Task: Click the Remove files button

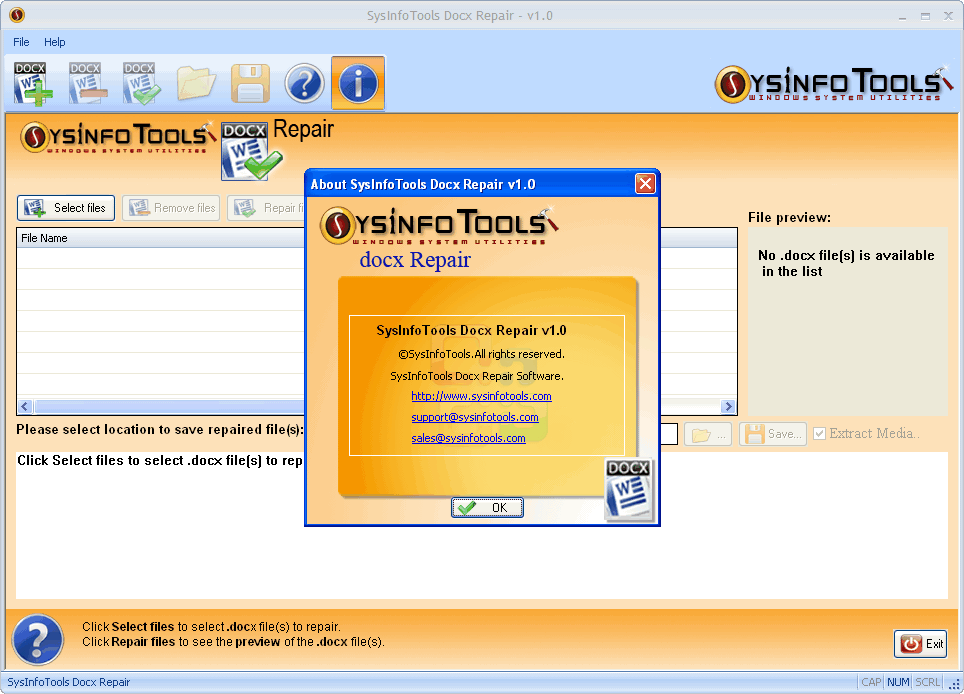Action: coord(171,208)
